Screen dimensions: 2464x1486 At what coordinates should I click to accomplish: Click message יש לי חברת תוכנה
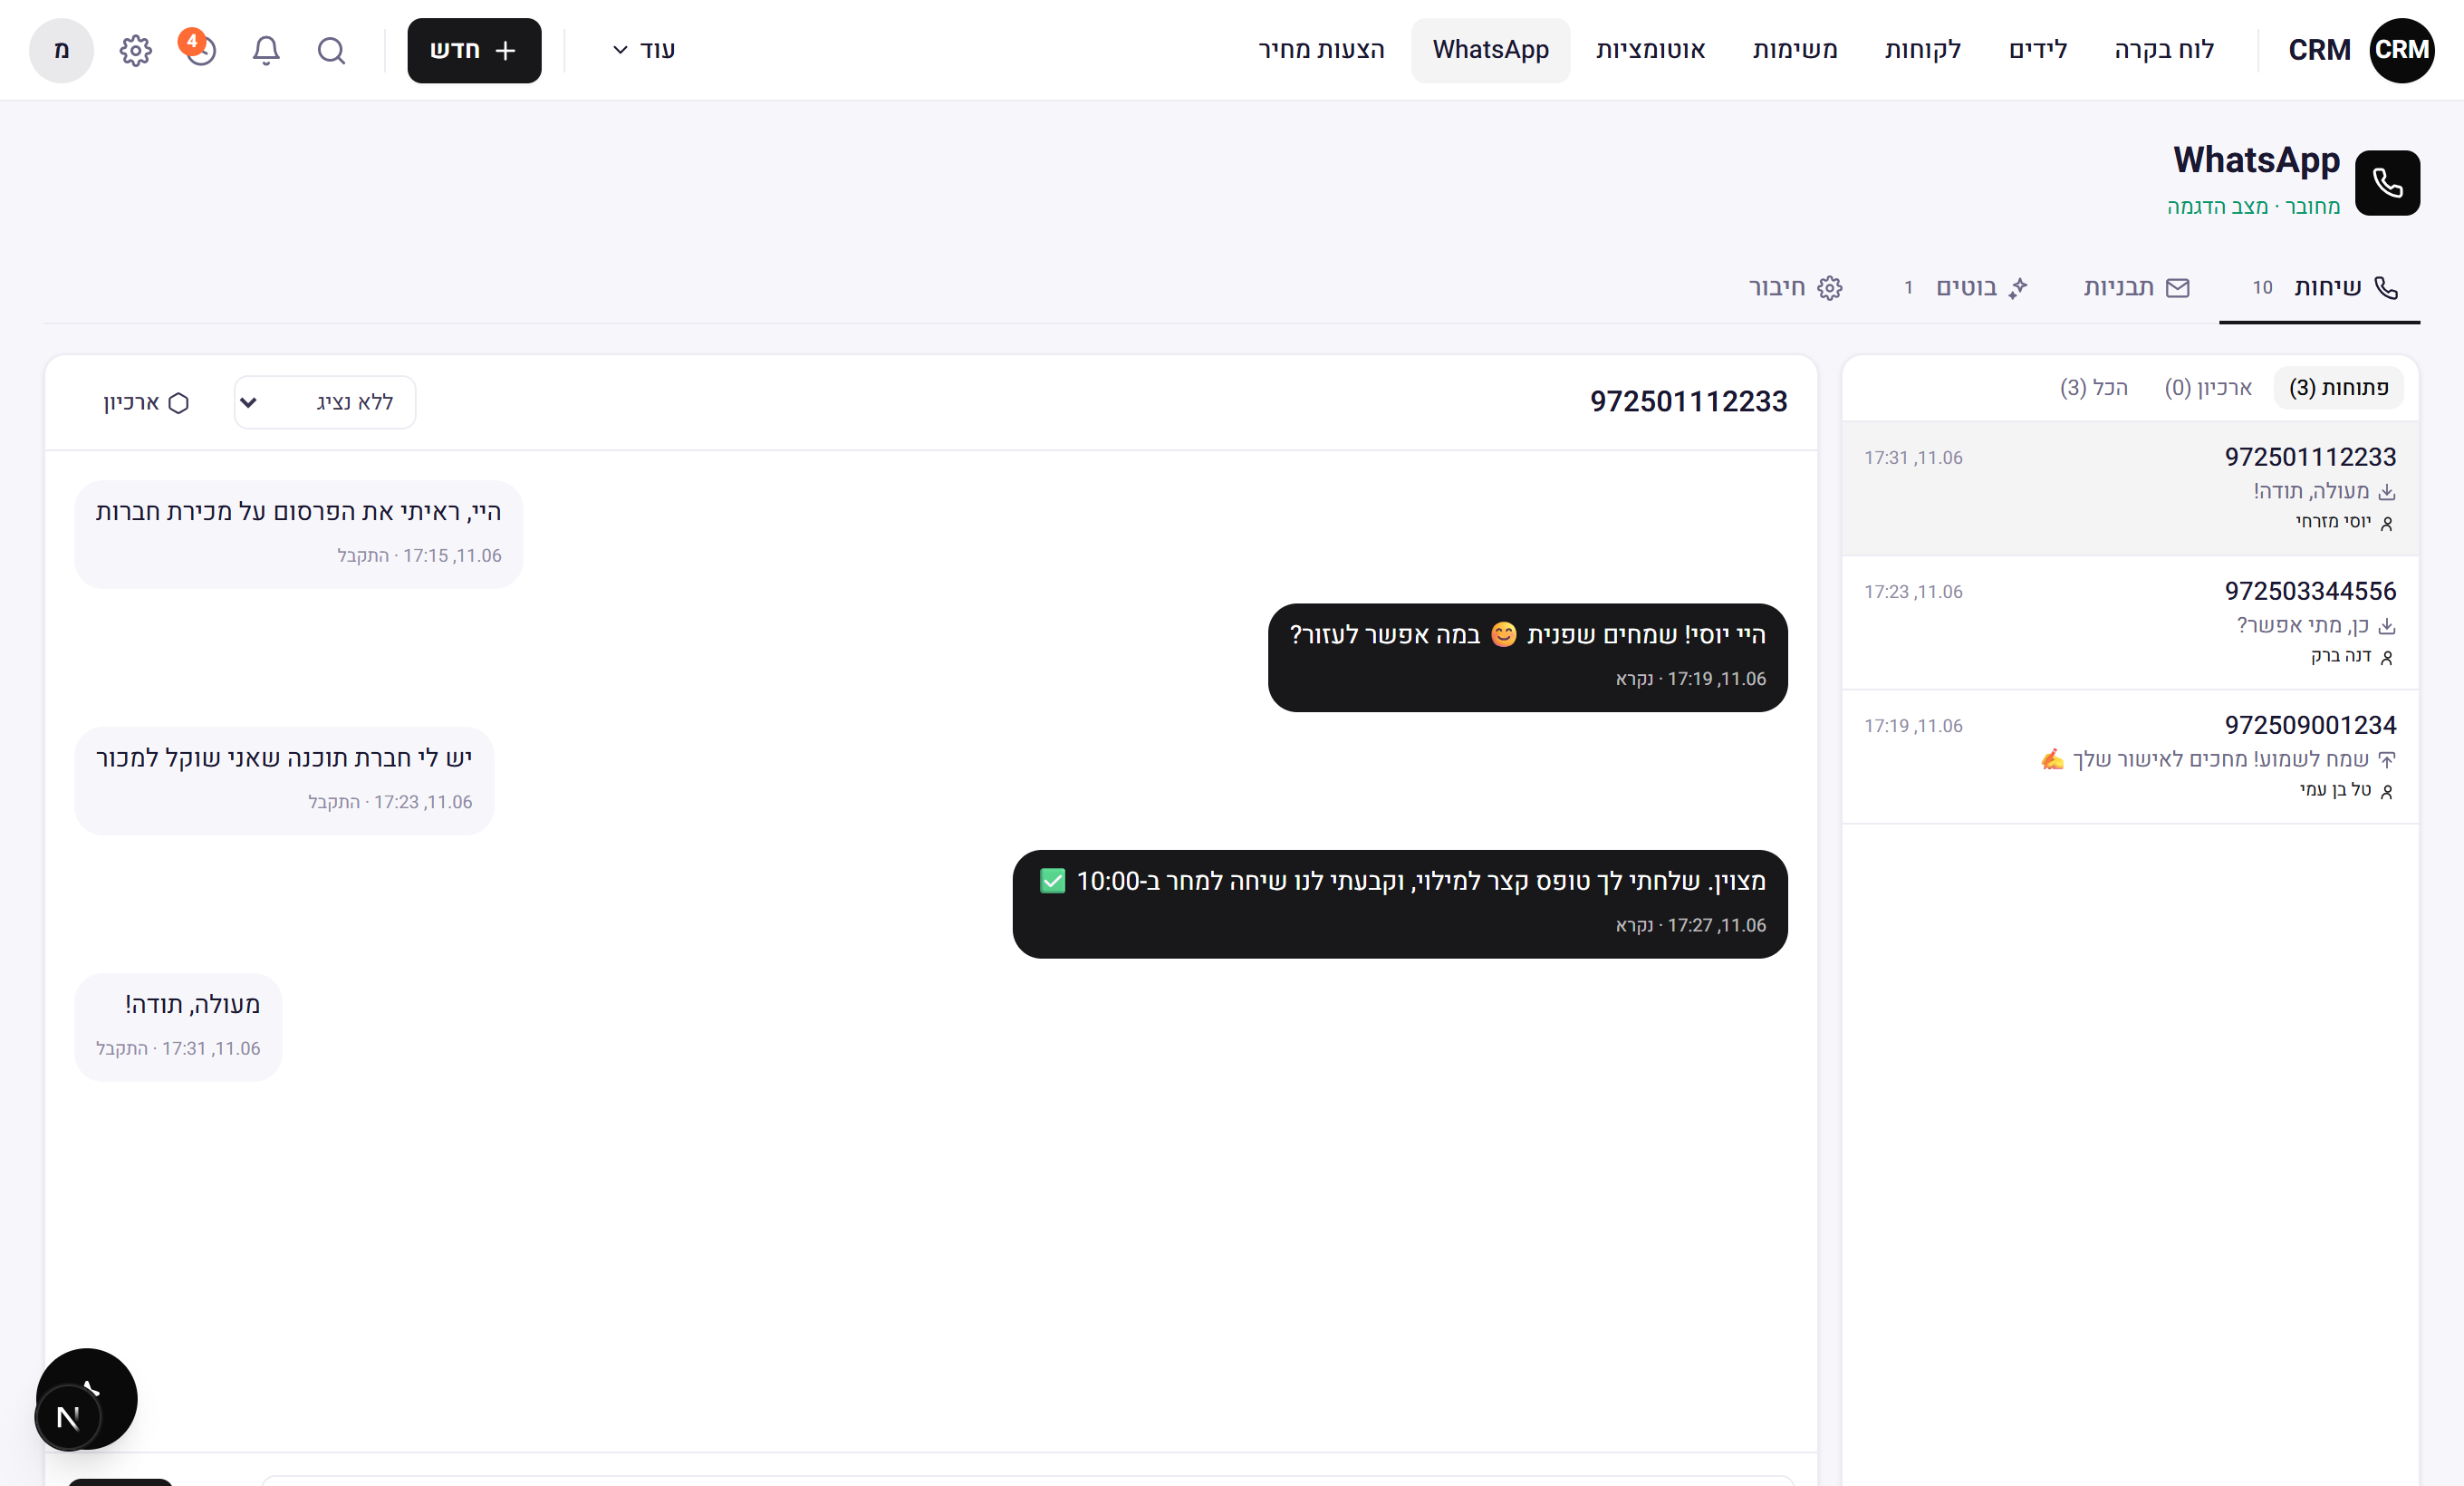284,781
